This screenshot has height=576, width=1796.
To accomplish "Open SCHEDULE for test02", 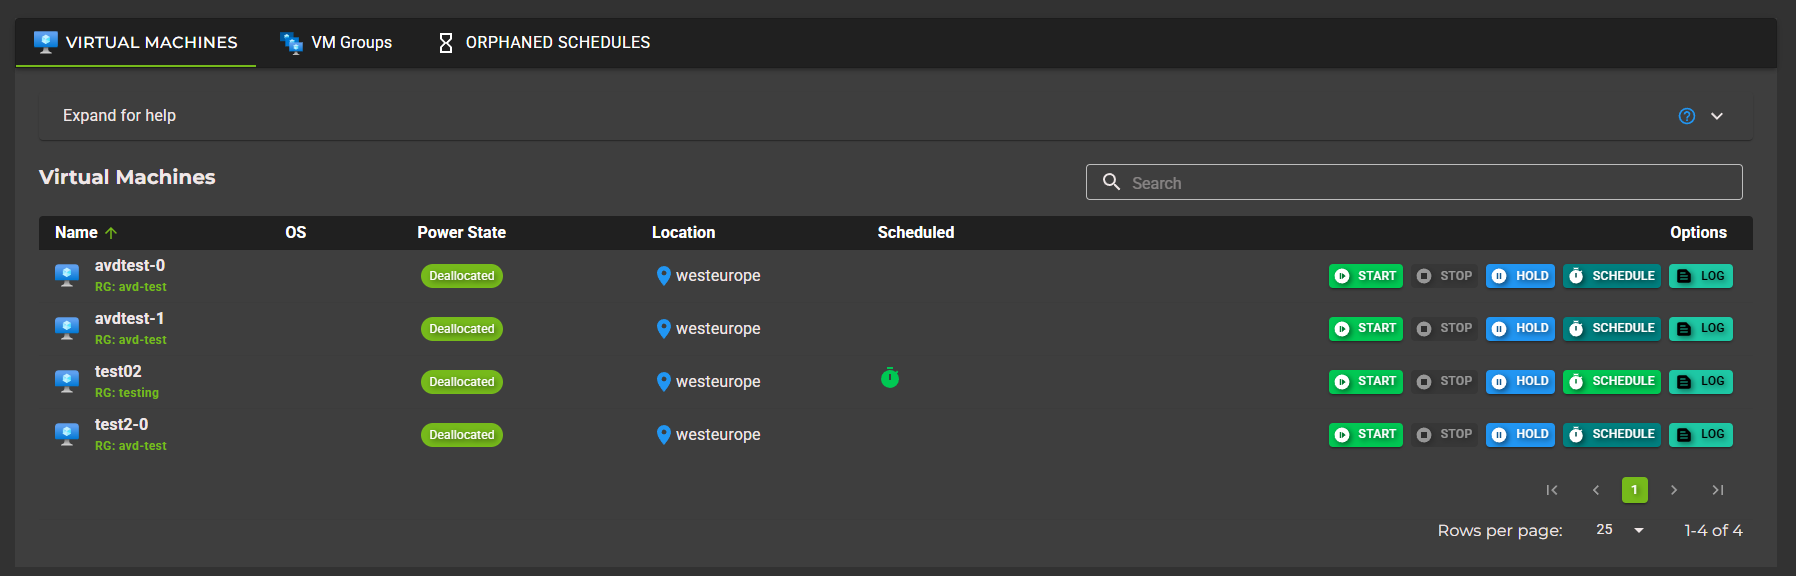I will click(1612, 381).
